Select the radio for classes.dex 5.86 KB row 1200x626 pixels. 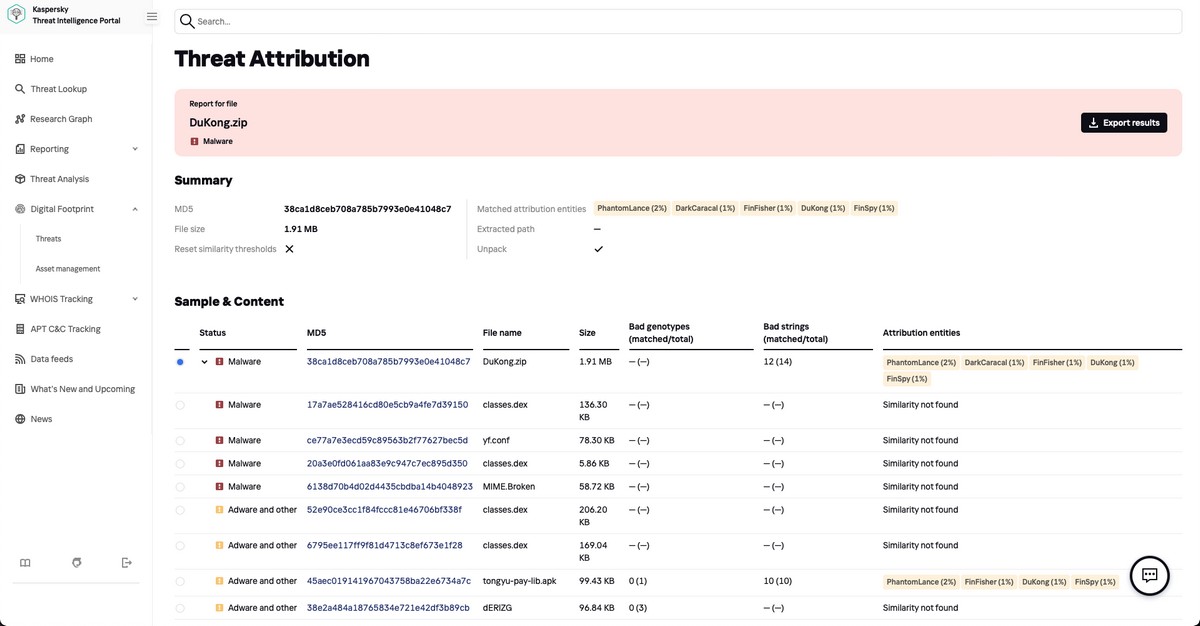pyautogui.click(x=180, y=464)
